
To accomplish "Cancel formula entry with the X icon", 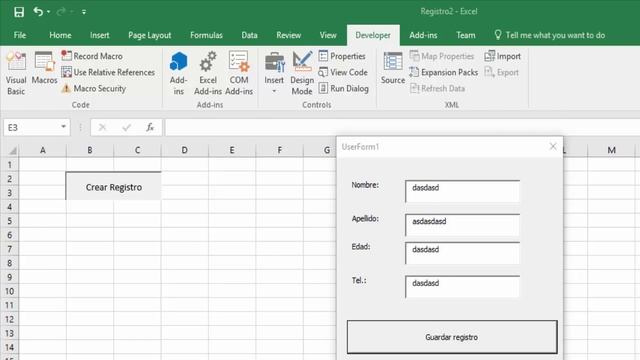I will click(x=102, y=127).
